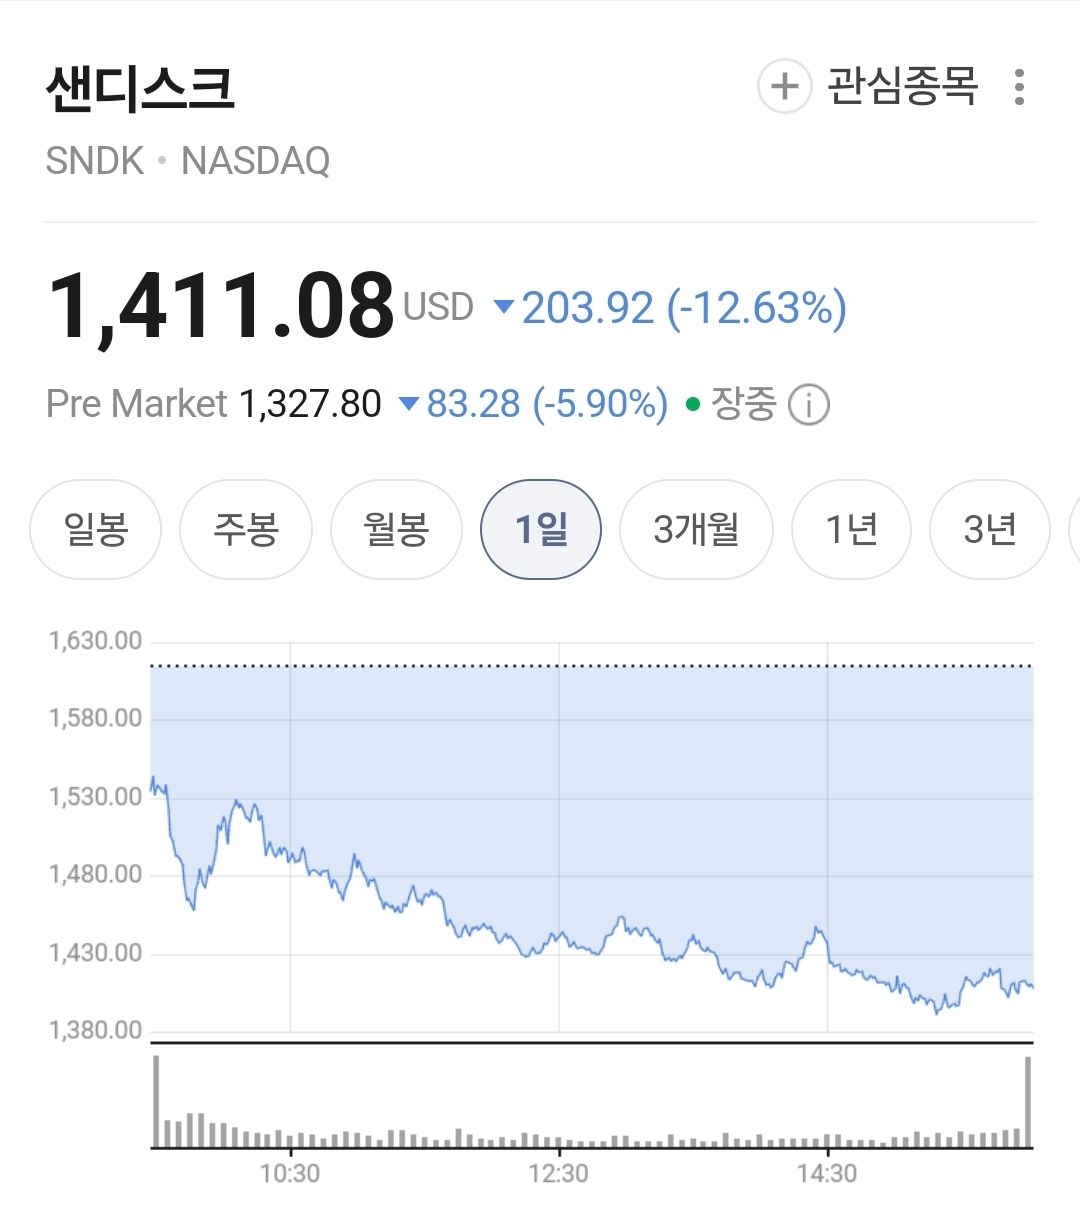Viewport: 1080px width, 1222px height.
Task: Tap the plus icon beside 관심종목
Action: (x=785, y=87)
